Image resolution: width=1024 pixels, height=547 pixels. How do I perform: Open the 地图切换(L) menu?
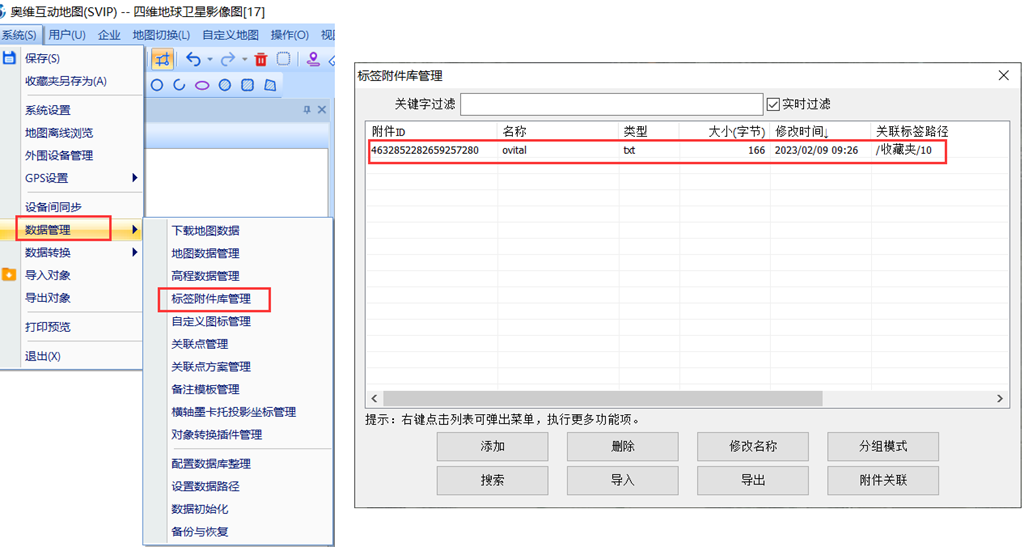pos(161,35)
